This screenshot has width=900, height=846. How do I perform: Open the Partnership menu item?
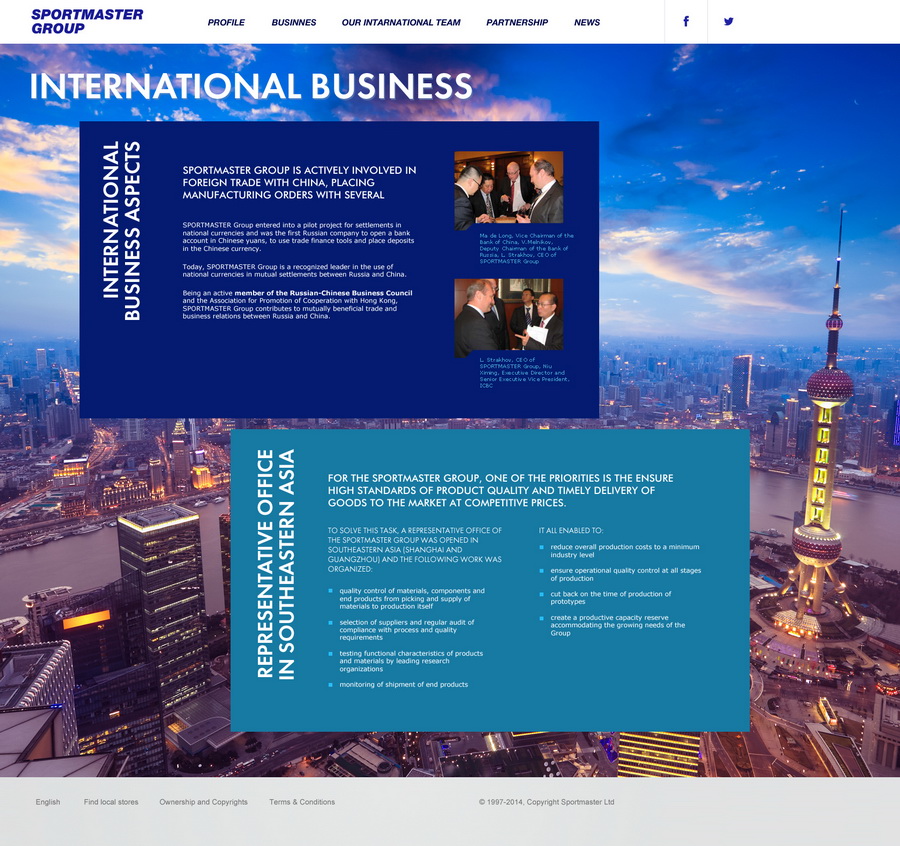pos(517,22)
